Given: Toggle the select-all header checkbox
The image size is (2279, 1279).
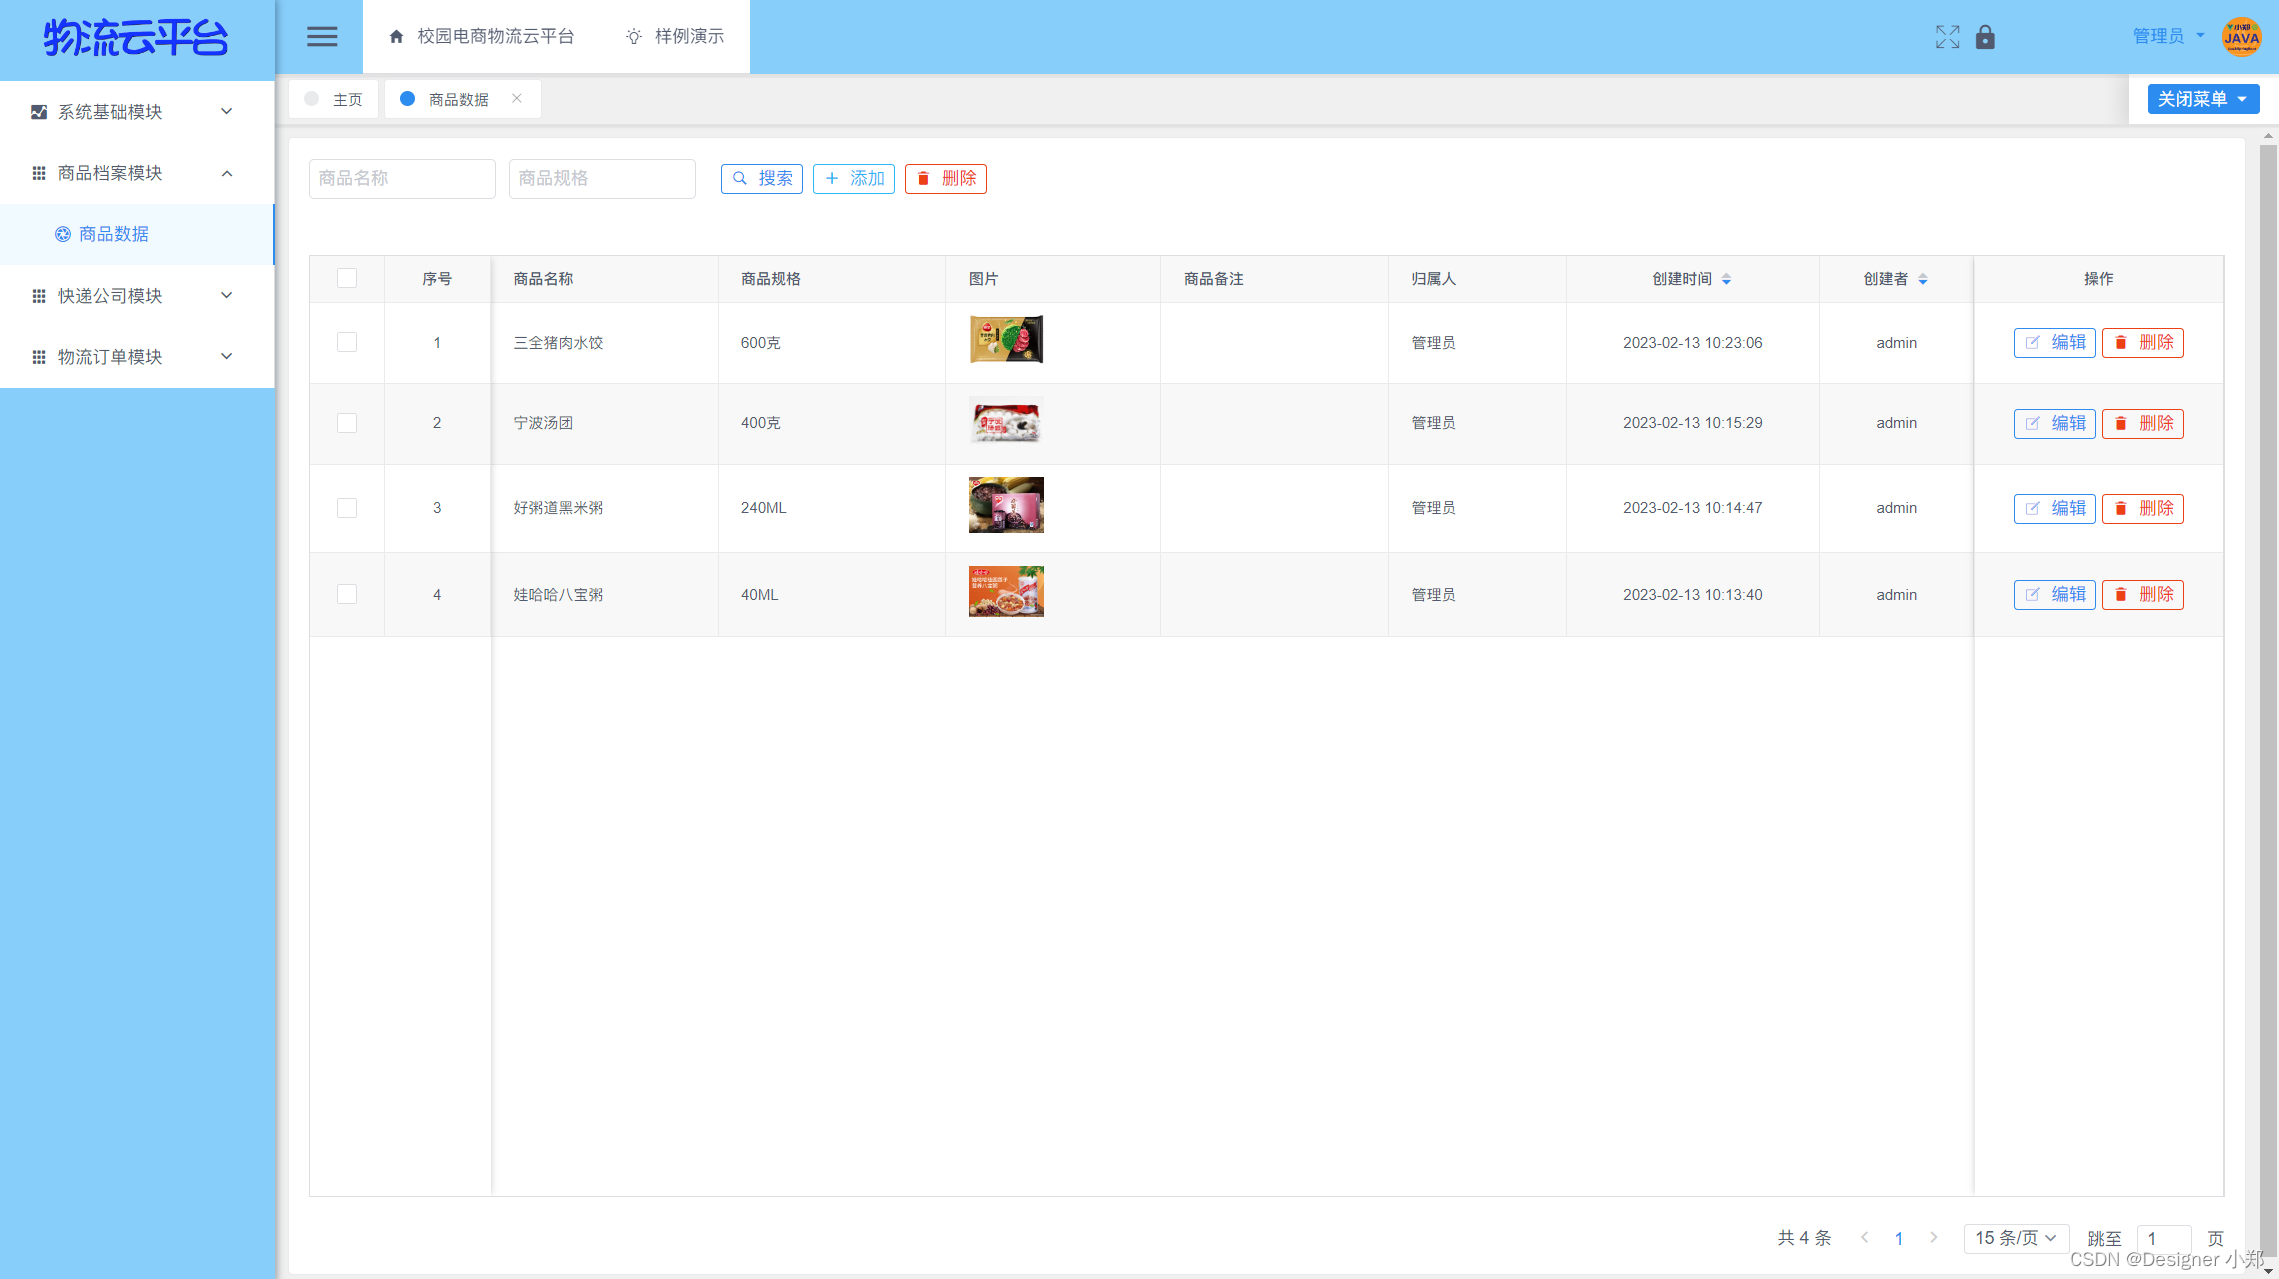Looking at the screenshot, I should tap(347, 278).
